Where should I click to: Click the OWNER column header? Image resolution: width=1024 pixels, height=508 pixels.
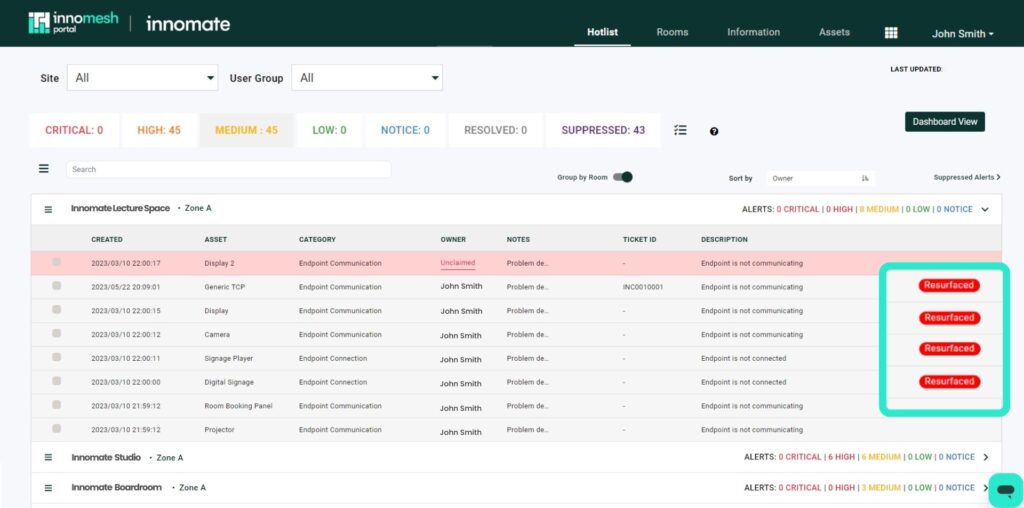point(453,240)
